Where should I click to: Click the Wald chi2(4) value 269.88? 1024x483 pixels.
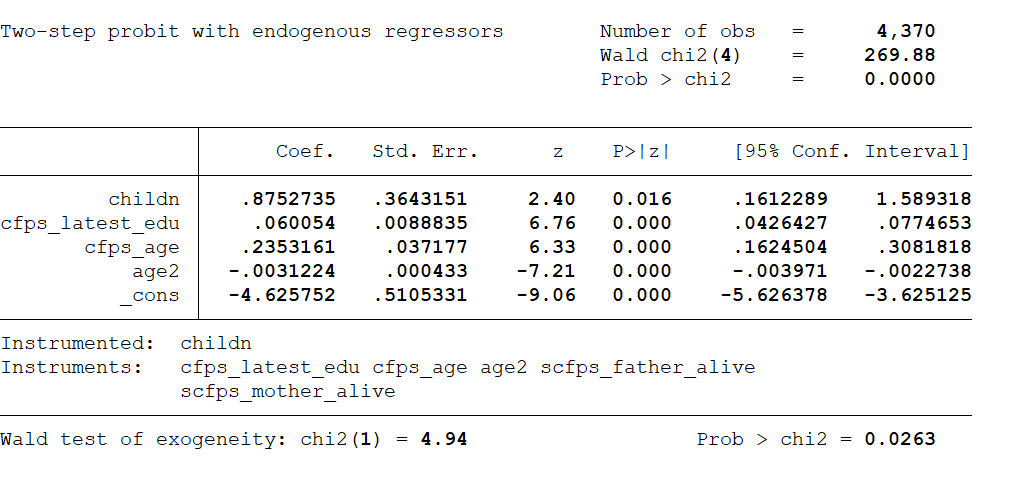pyautogui.click(x=900, y=55)
